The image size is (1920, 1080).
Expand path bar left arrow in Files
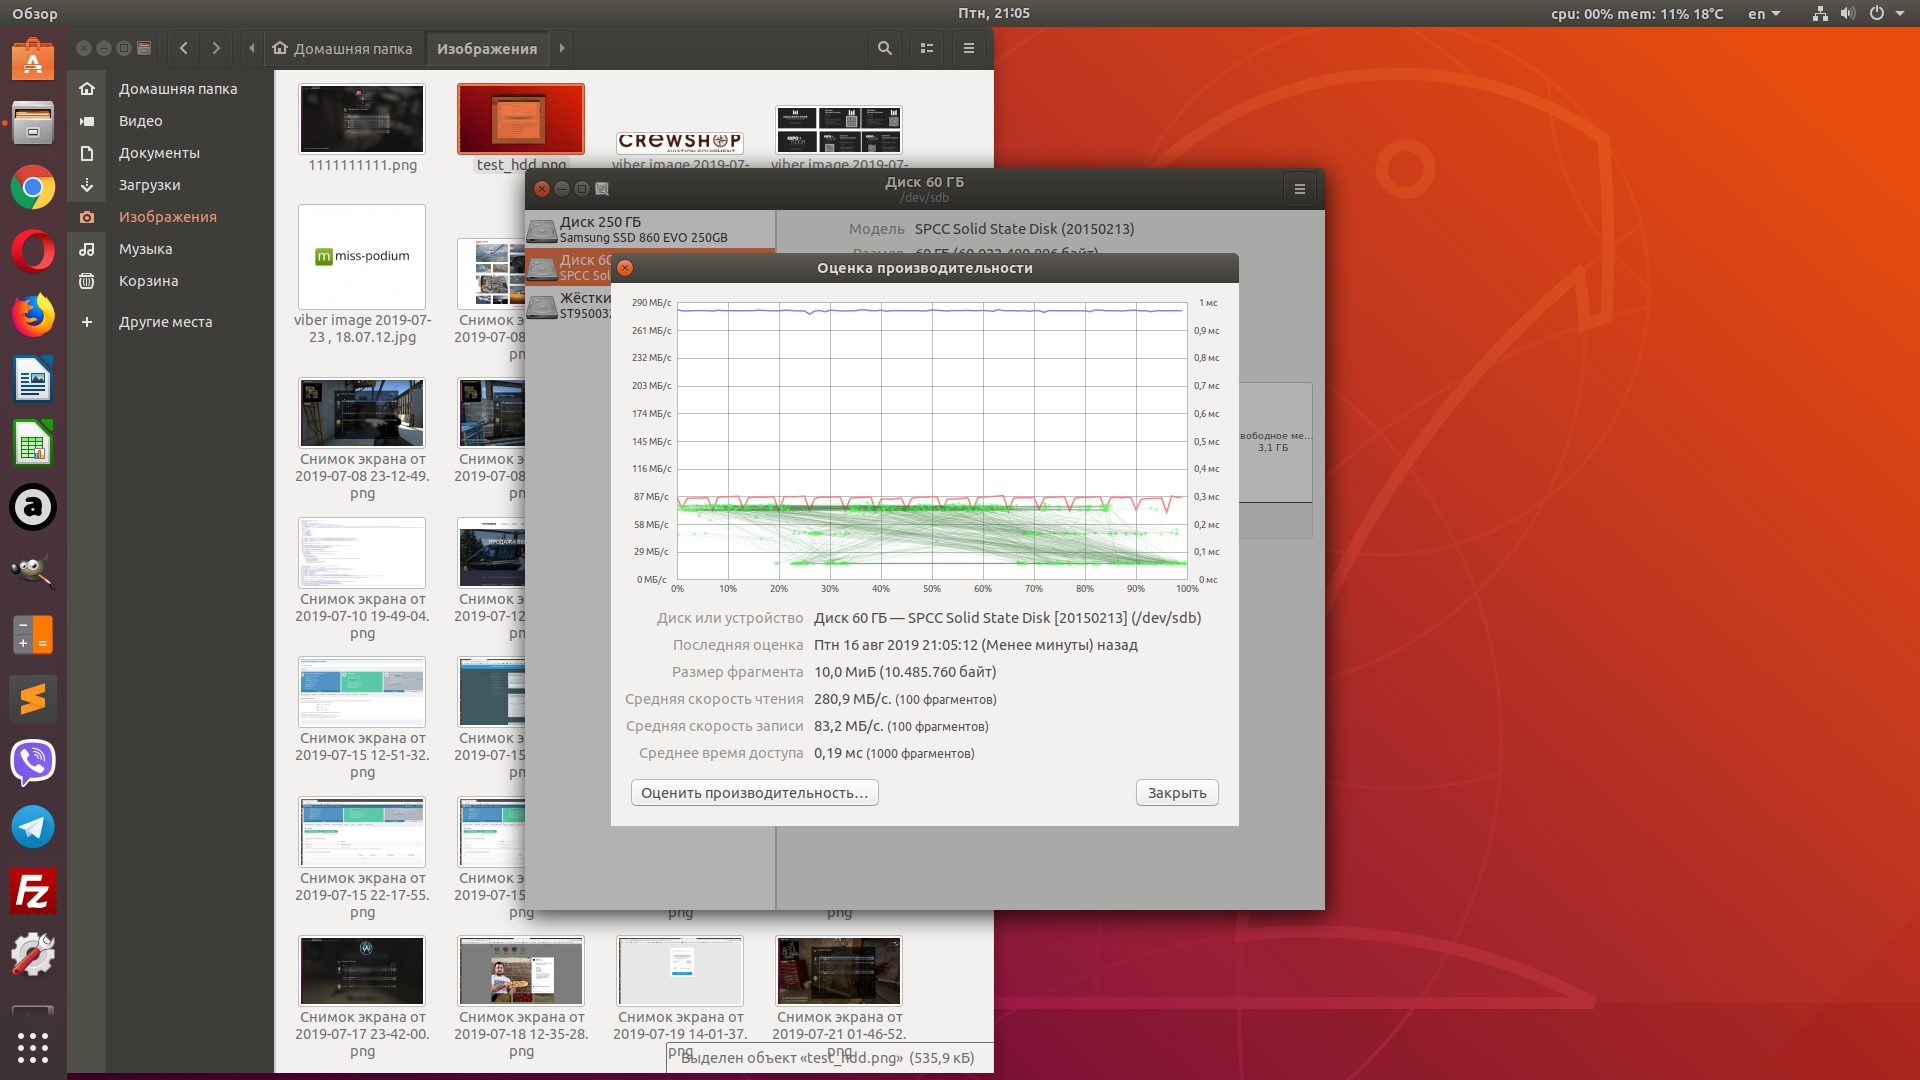(x=252, y=48)
